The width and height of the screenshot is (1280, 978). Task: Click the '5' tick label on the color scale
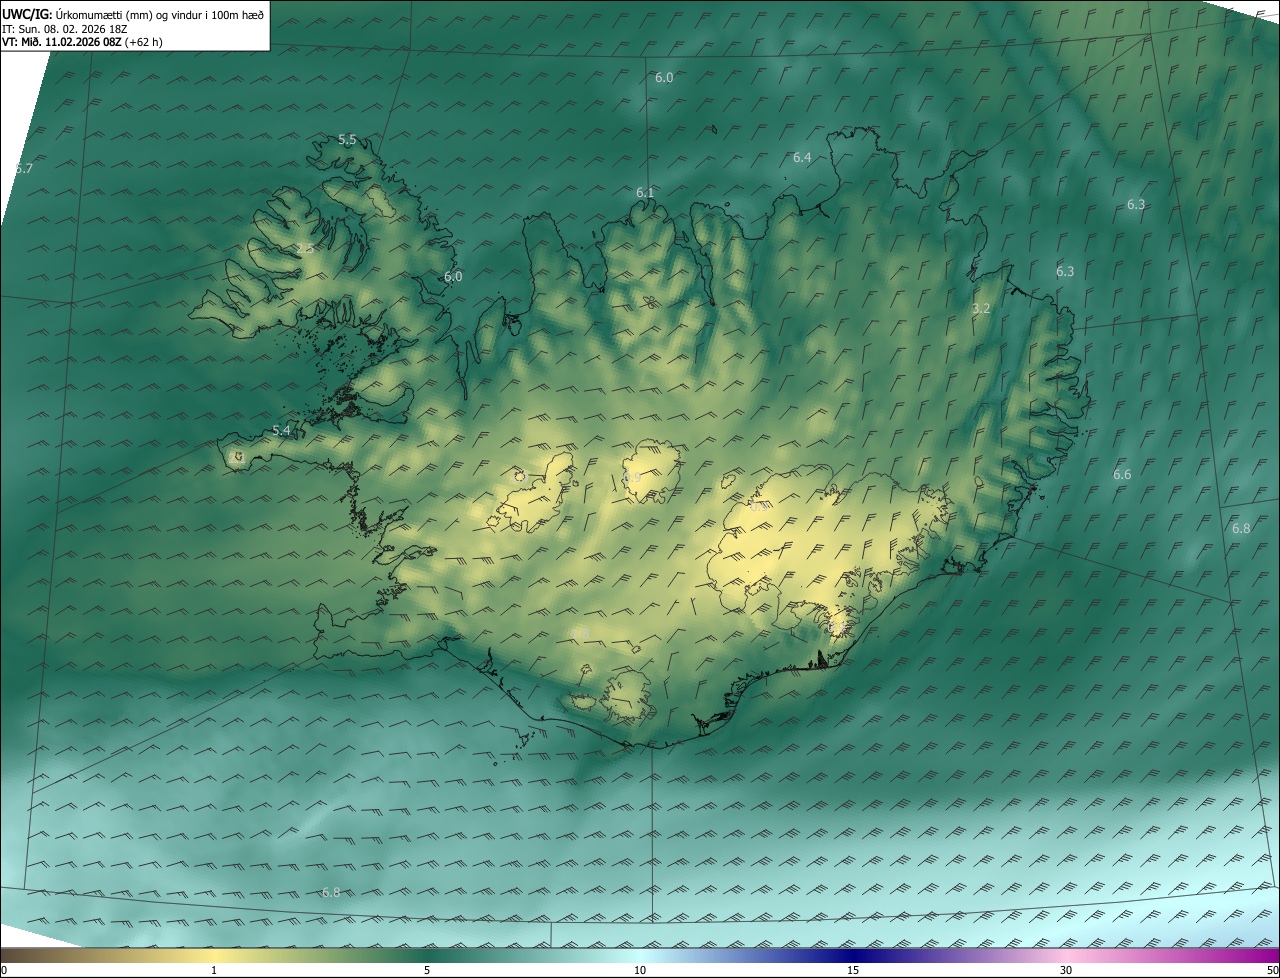click(427, 970)
